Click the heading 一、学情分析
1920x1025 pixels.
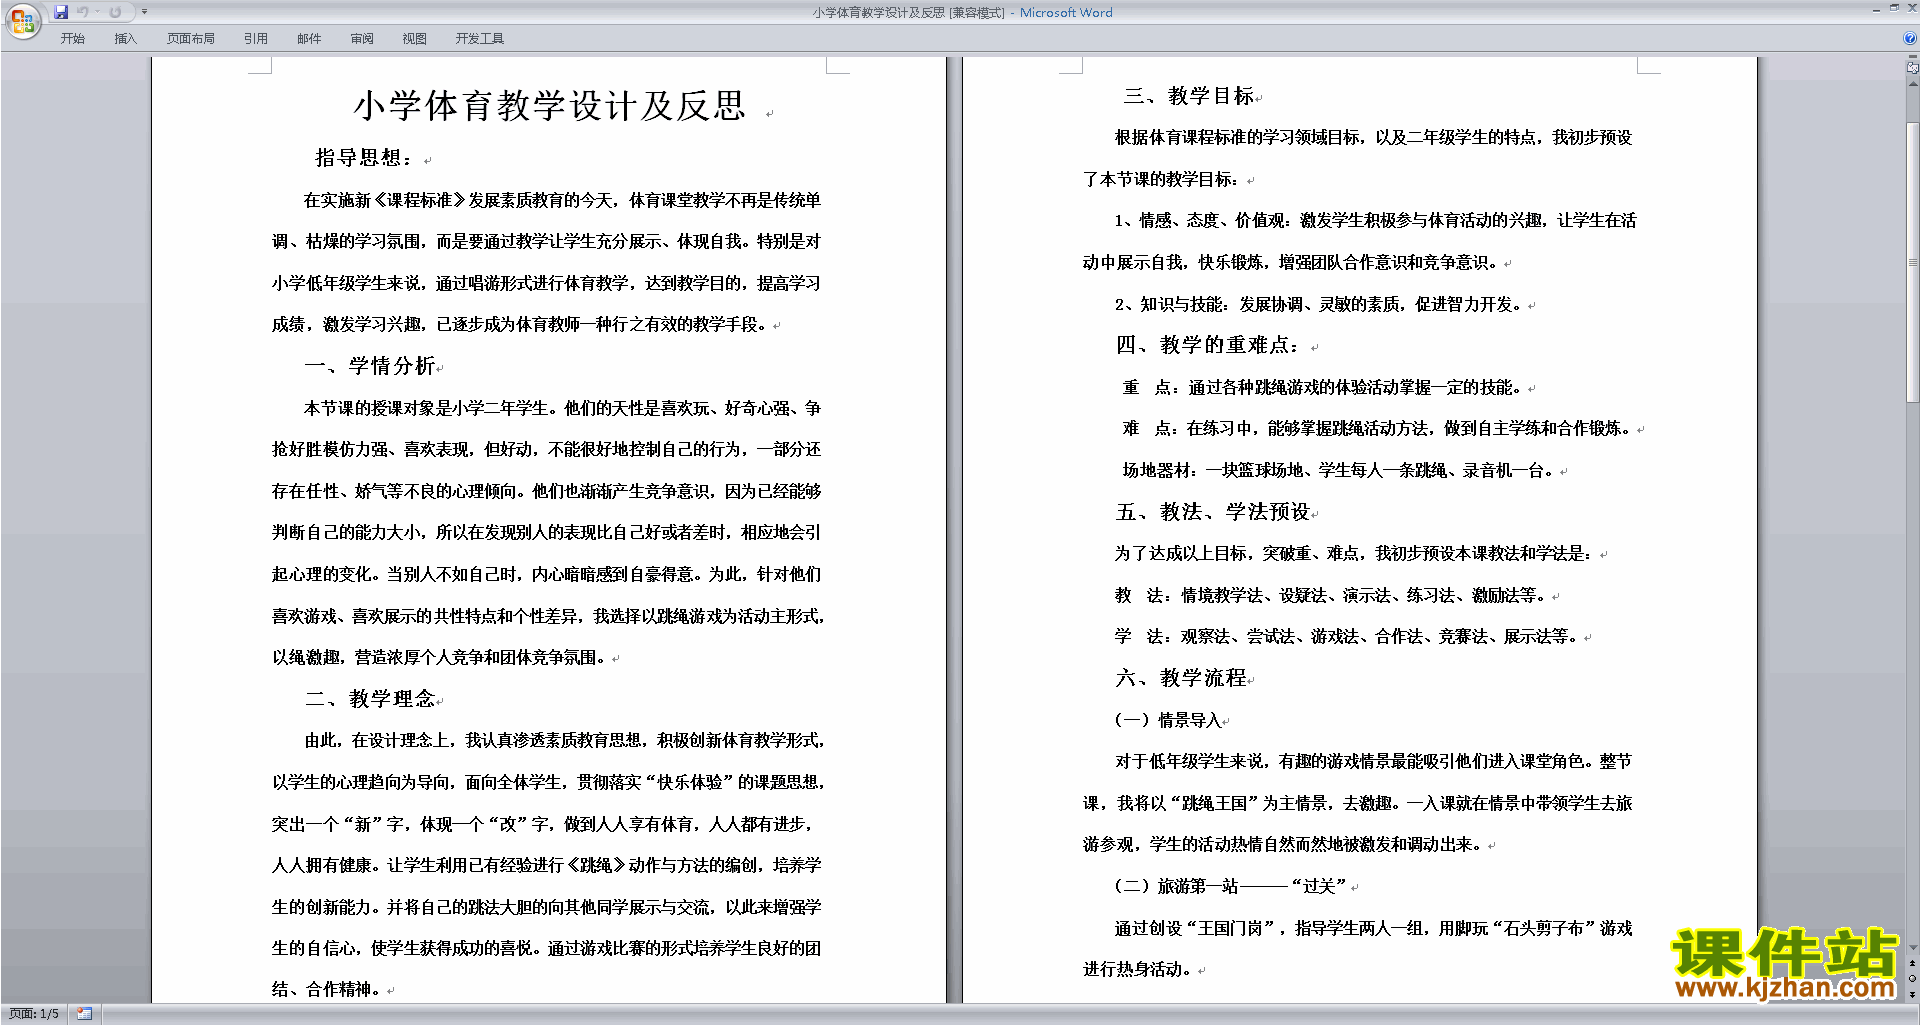click(370, 366)
